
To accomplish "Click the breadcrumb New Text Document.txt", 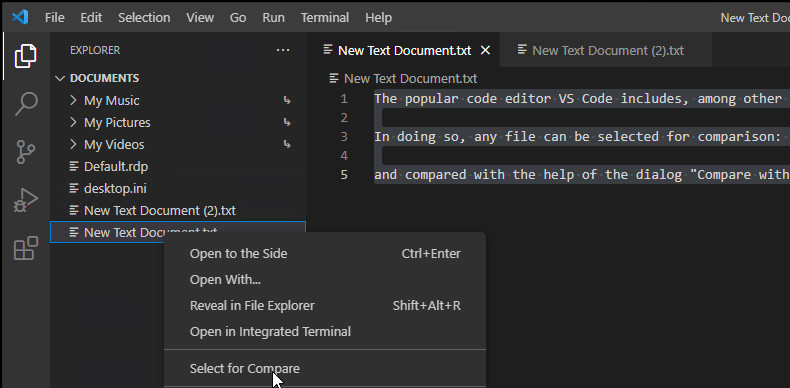I will click(410, 79).
